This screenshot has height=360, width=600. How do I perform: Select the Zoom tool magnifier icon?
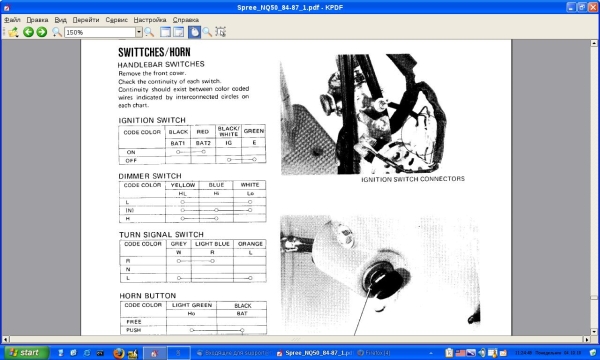[207, 32]
